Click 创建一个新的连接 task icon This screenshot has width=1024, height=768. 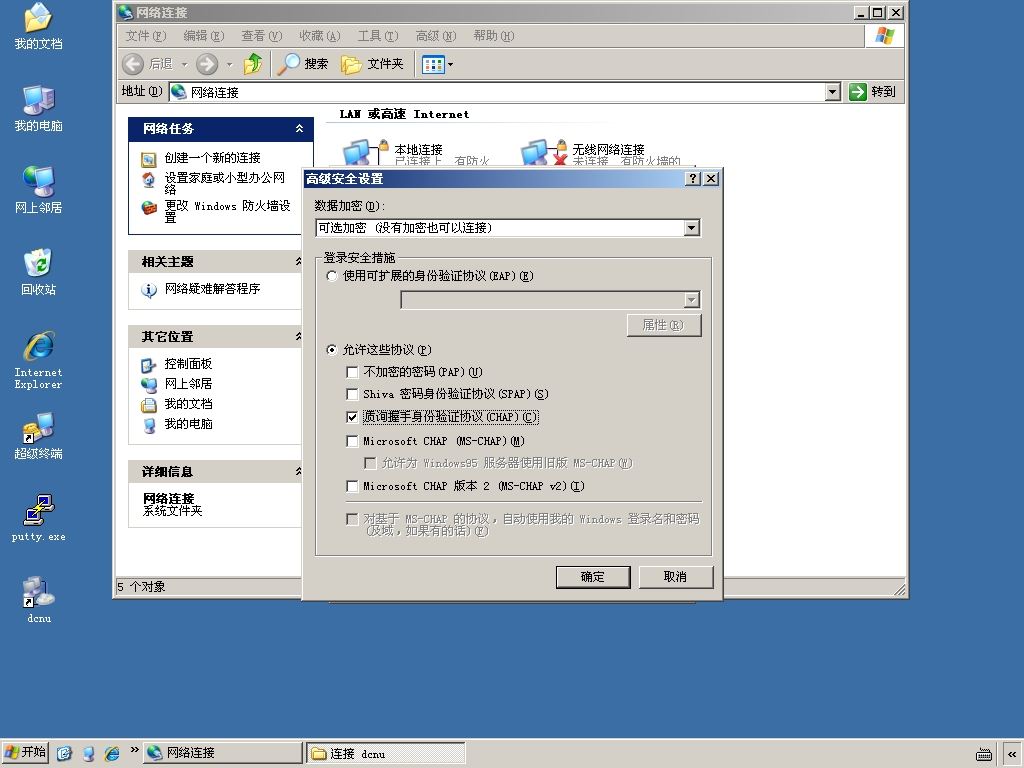148,159
